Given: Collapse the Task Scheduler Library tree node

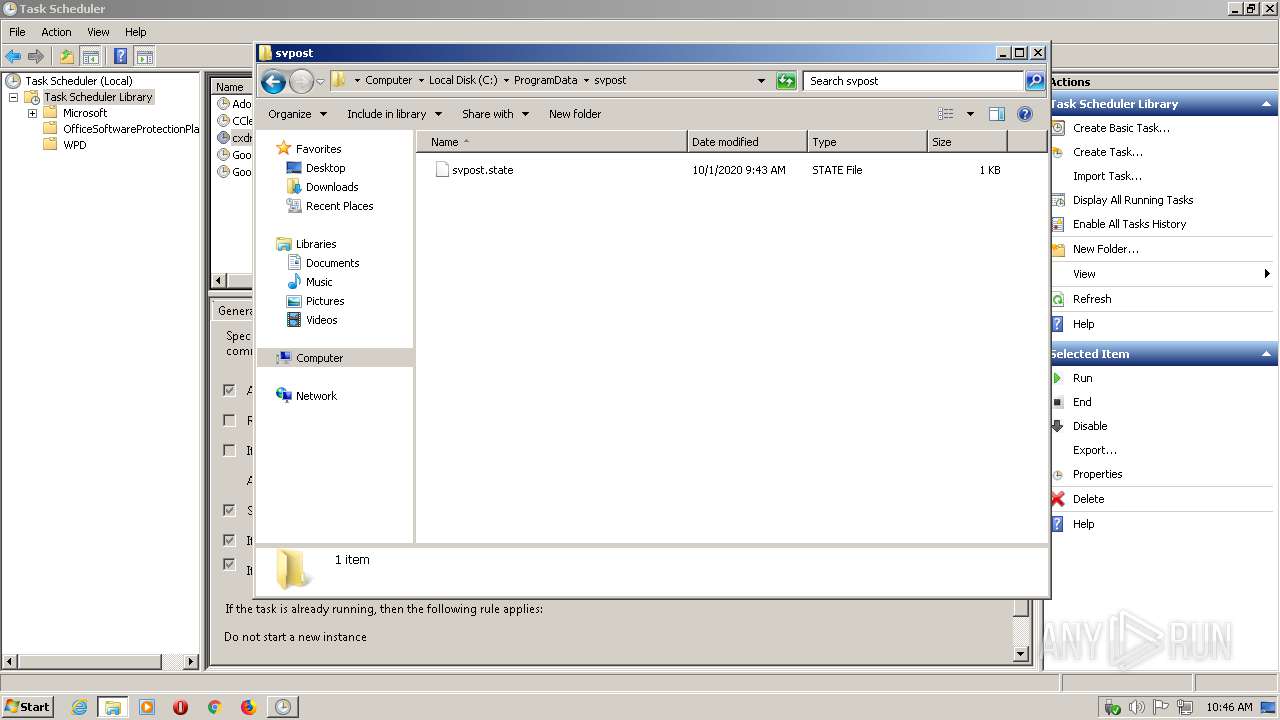Looking at the screenshot, I should click(x=14, y=97).
